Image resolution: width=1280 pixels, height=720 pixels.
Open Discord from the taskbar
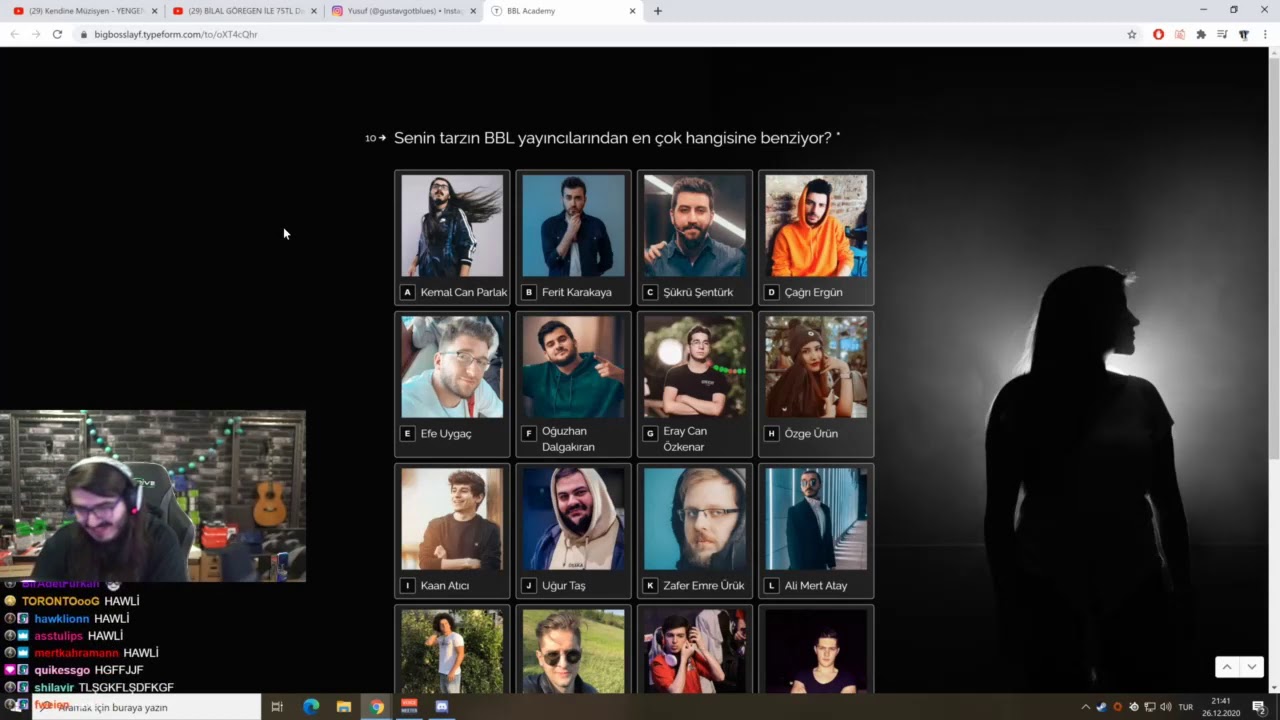pyautogui.click(x=442, y=707)
